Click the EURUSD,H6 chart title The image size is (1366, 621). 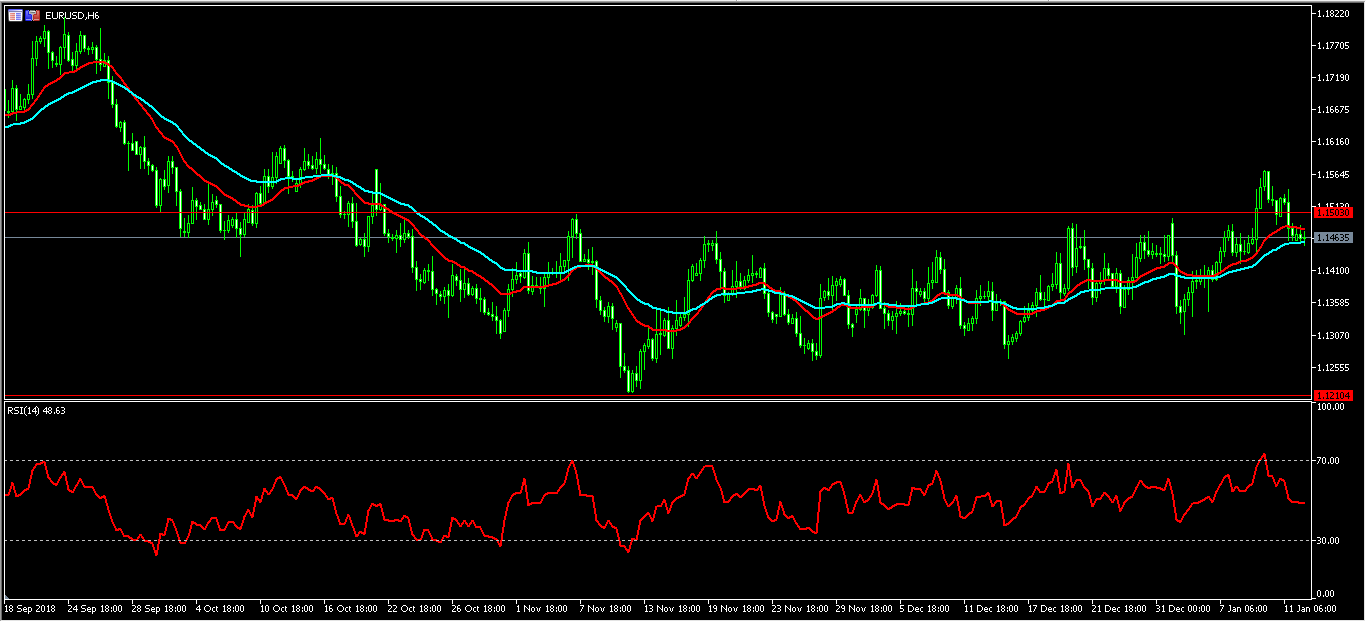coord(72,15)
